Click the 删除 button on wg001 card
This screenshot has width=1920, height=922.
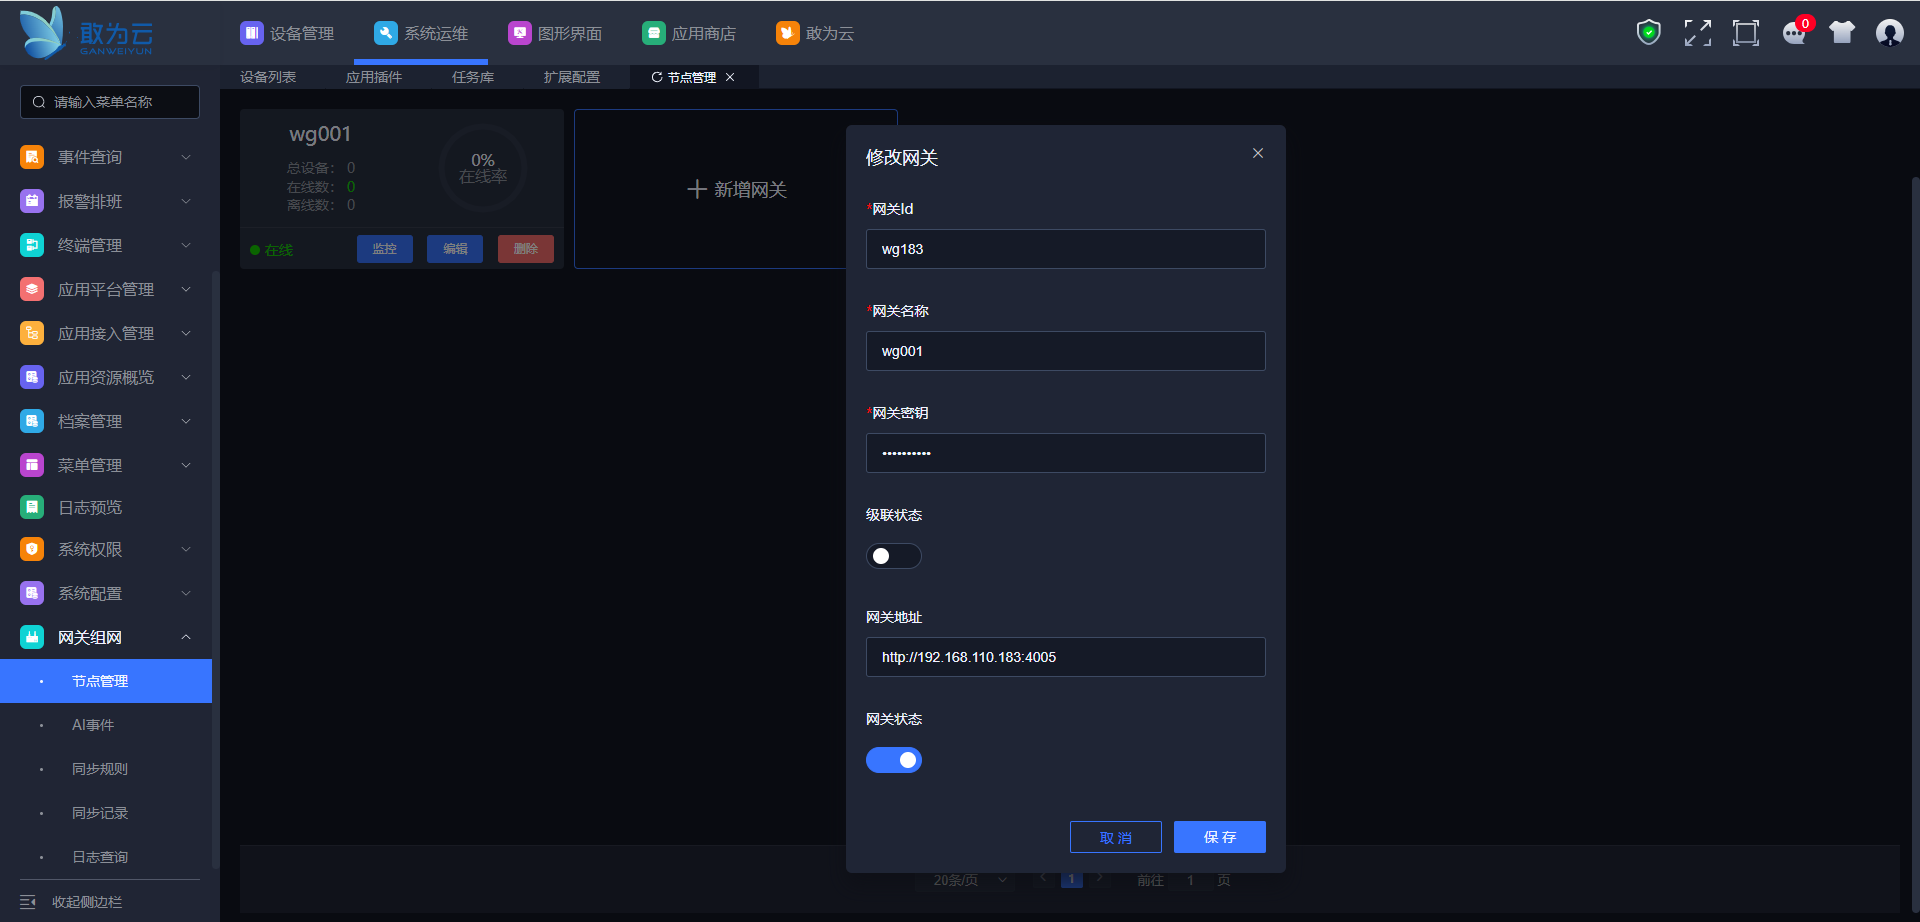tap(526, 249)
